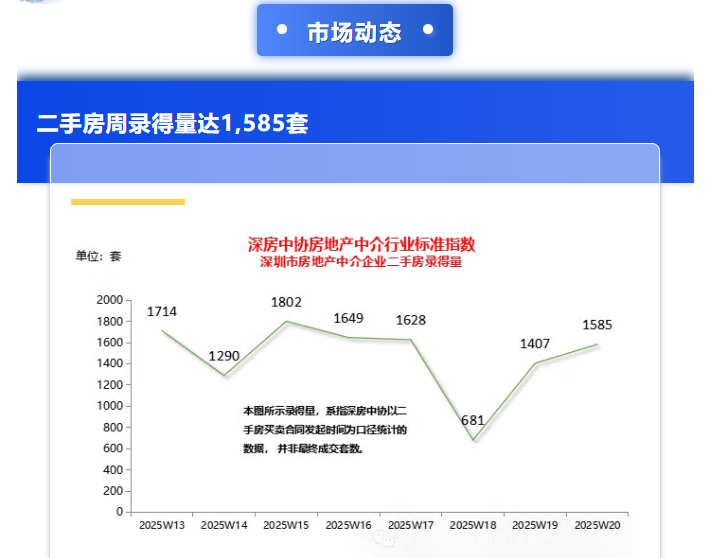The width and height of the screenshot is (715, 558).
Task: Select the red chart title 深房中协房地产中介行业标准指数
Action: [x=361, y=244]
